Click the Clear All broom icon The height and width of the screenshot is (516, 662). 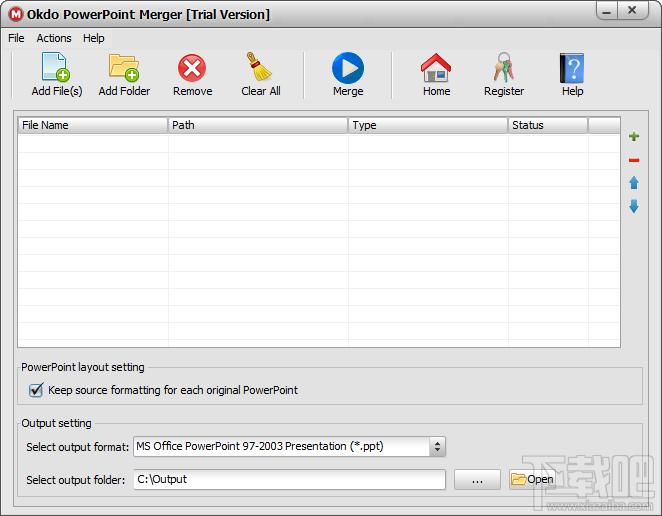coord(260,66)
